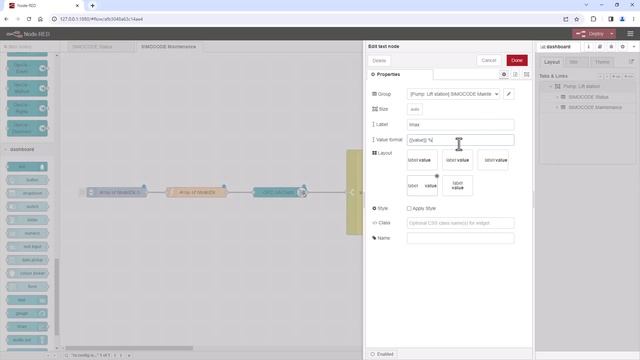
Task: Collapse the Pump Lift station tree item
Action: (551, 87)
